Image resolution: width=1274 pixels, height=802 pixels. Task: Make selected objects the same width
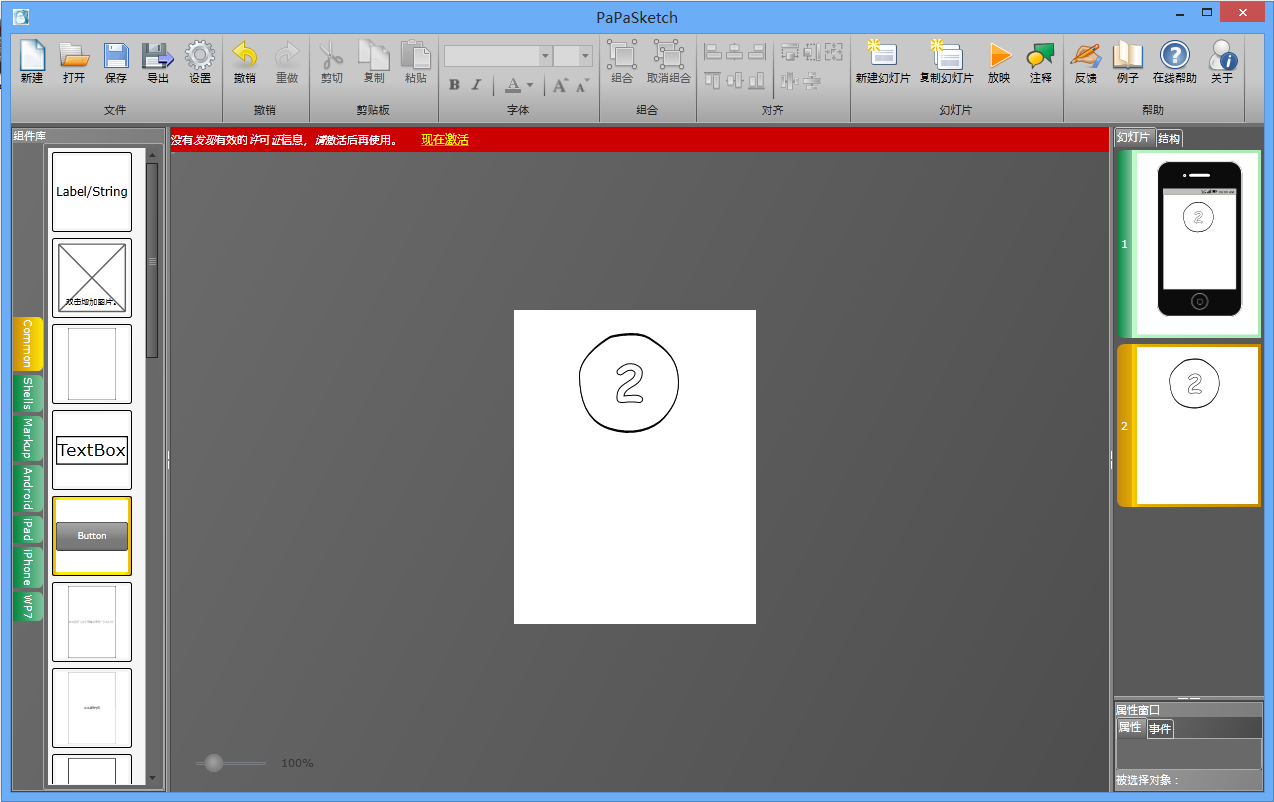(x=790, y=52)
